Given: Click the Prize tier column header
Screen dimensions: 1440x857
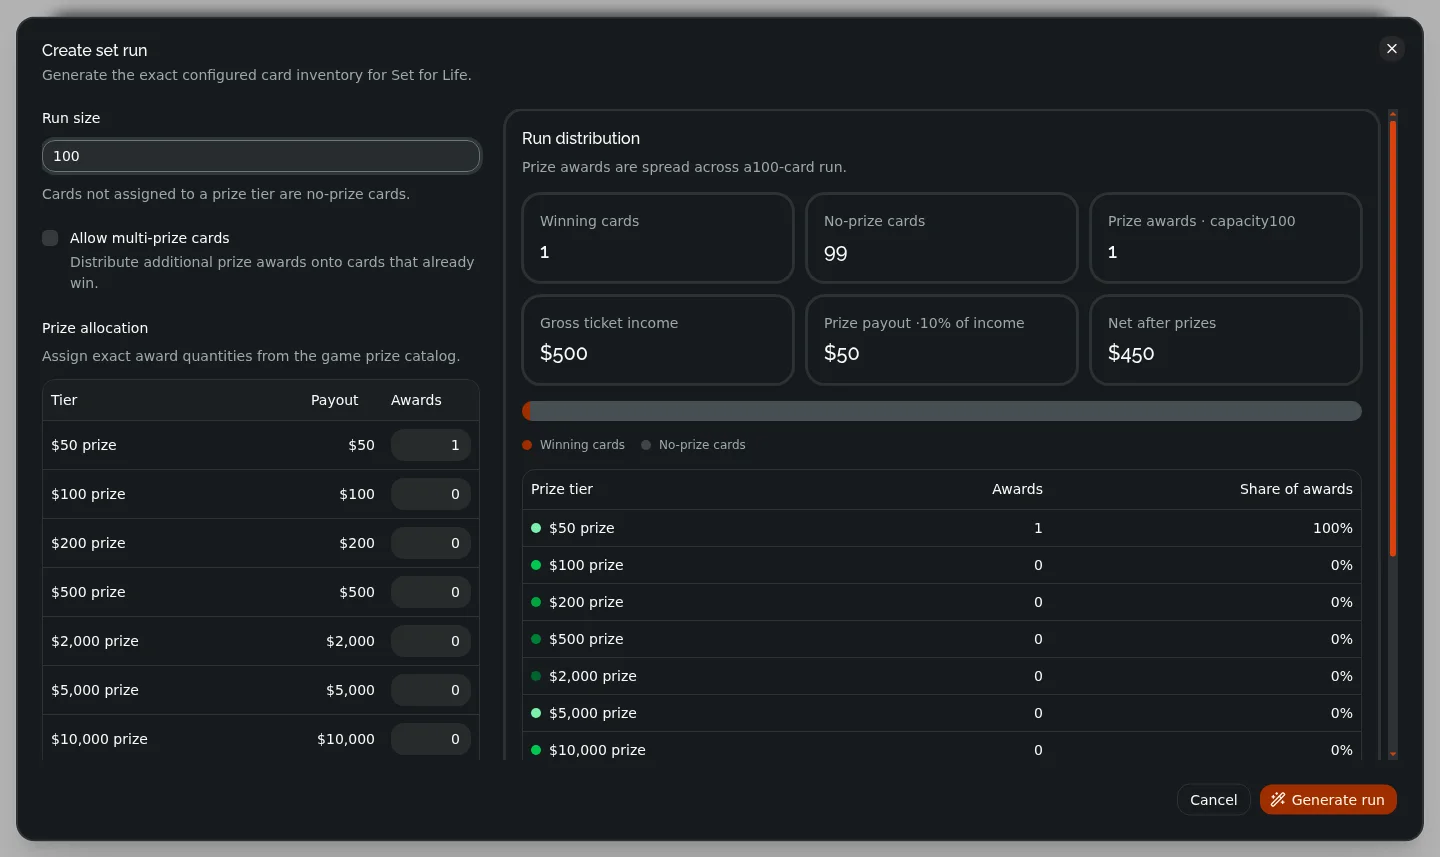Looking at the screenshot, I should click(x=562, y=489).
